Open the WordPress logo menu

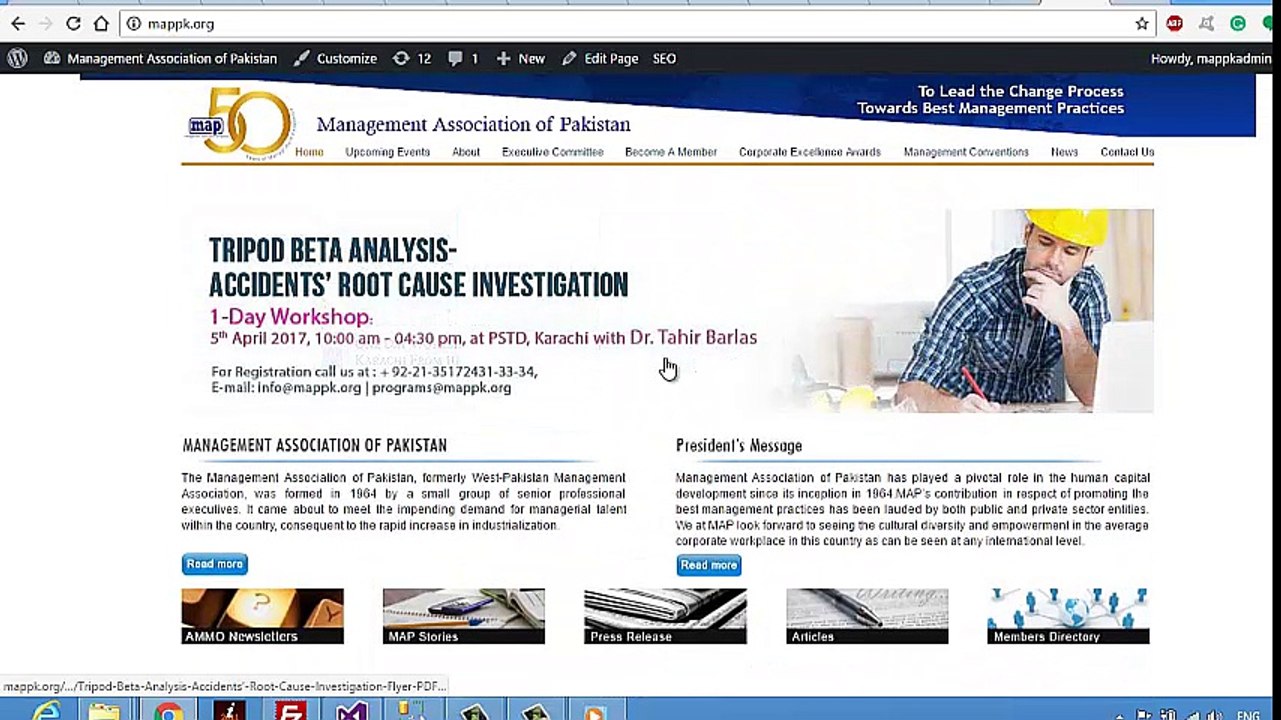tap(17, 58)
